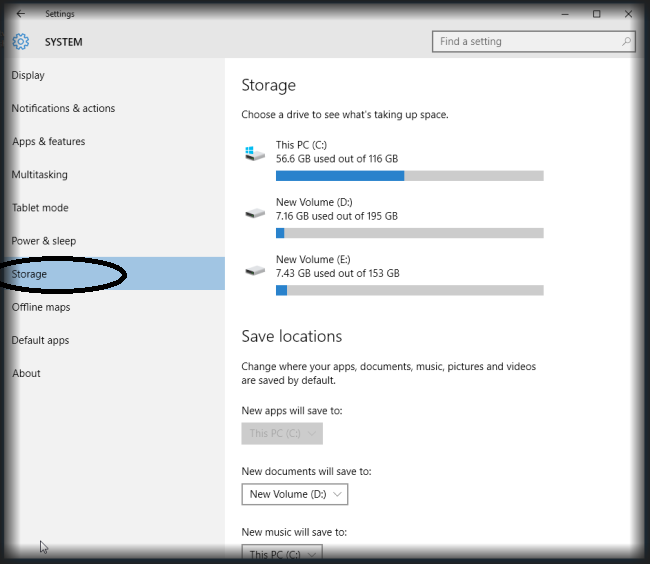Click the 'Settings' window title text

(x=60, y=14)
